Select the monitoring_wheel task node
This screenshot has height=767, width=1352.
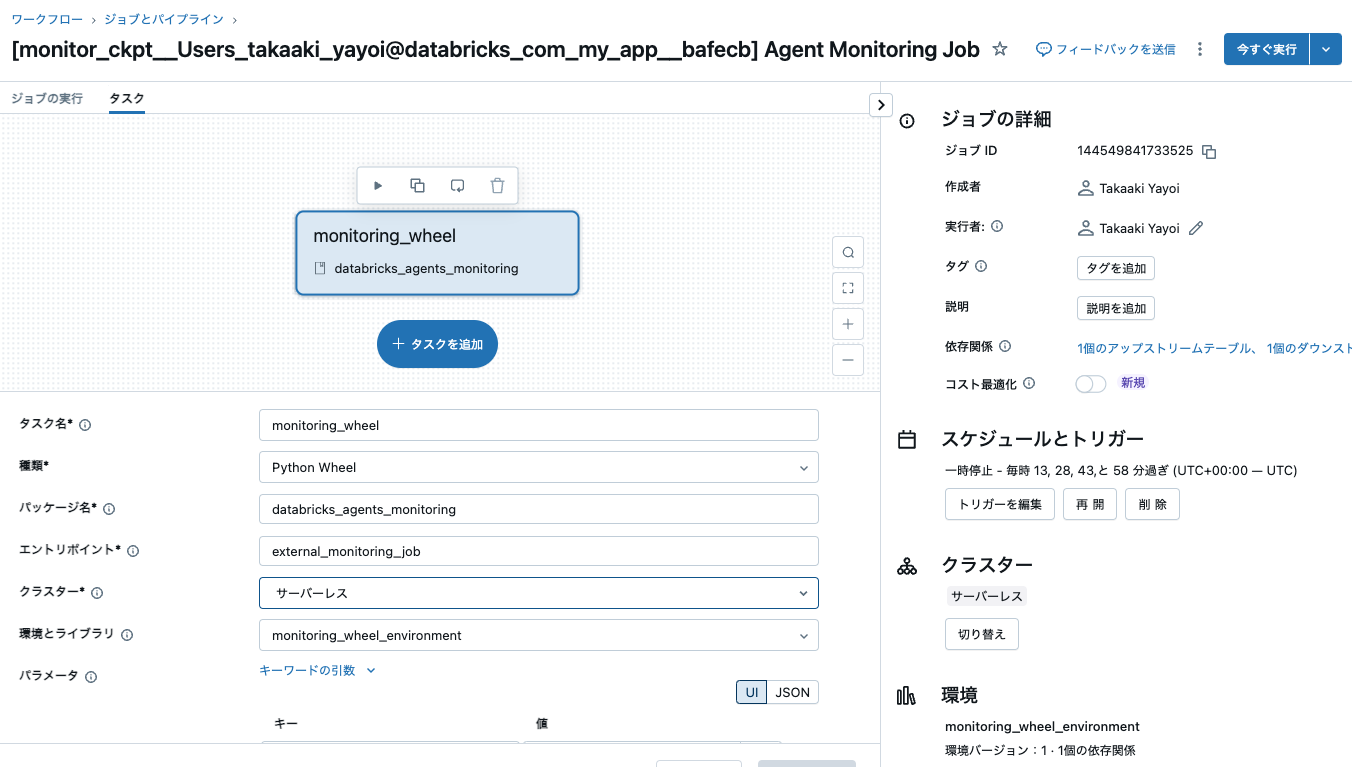437,253
